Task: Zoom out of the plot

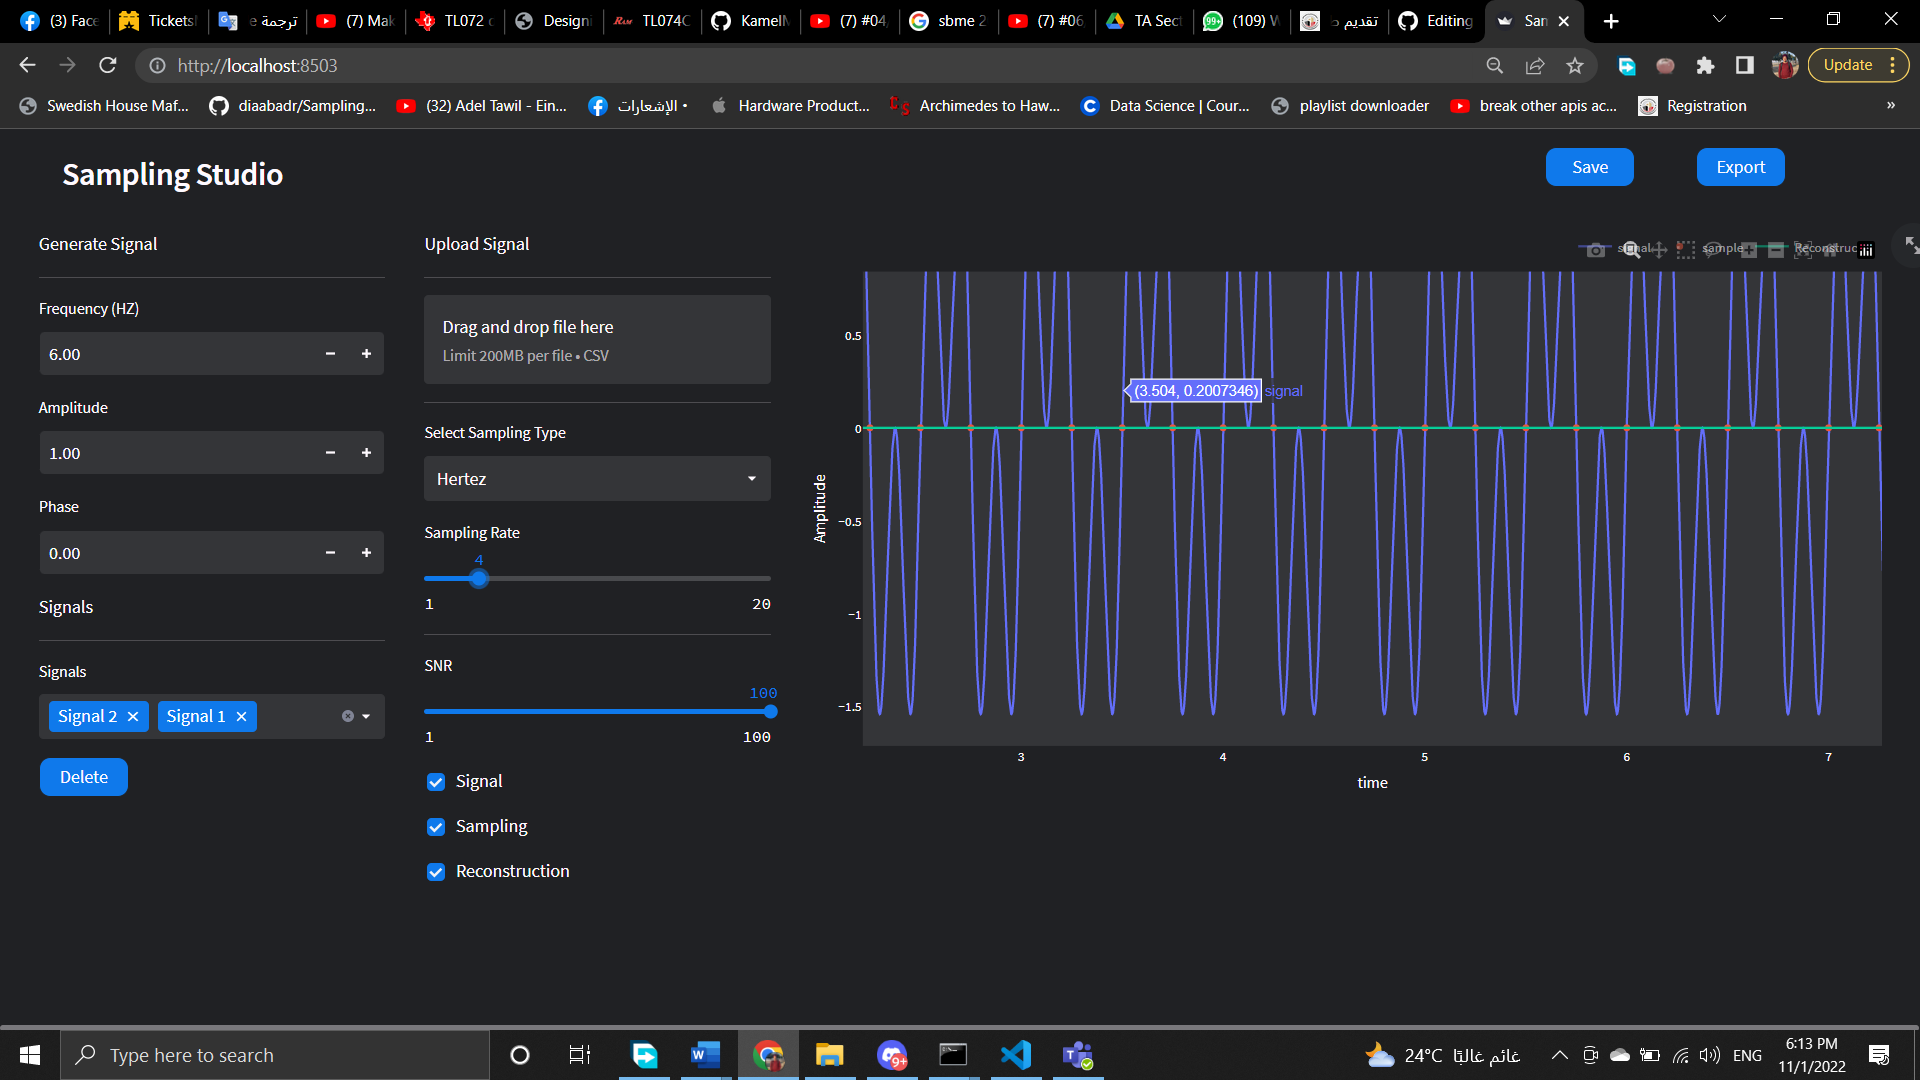Action: (1776, 250)
